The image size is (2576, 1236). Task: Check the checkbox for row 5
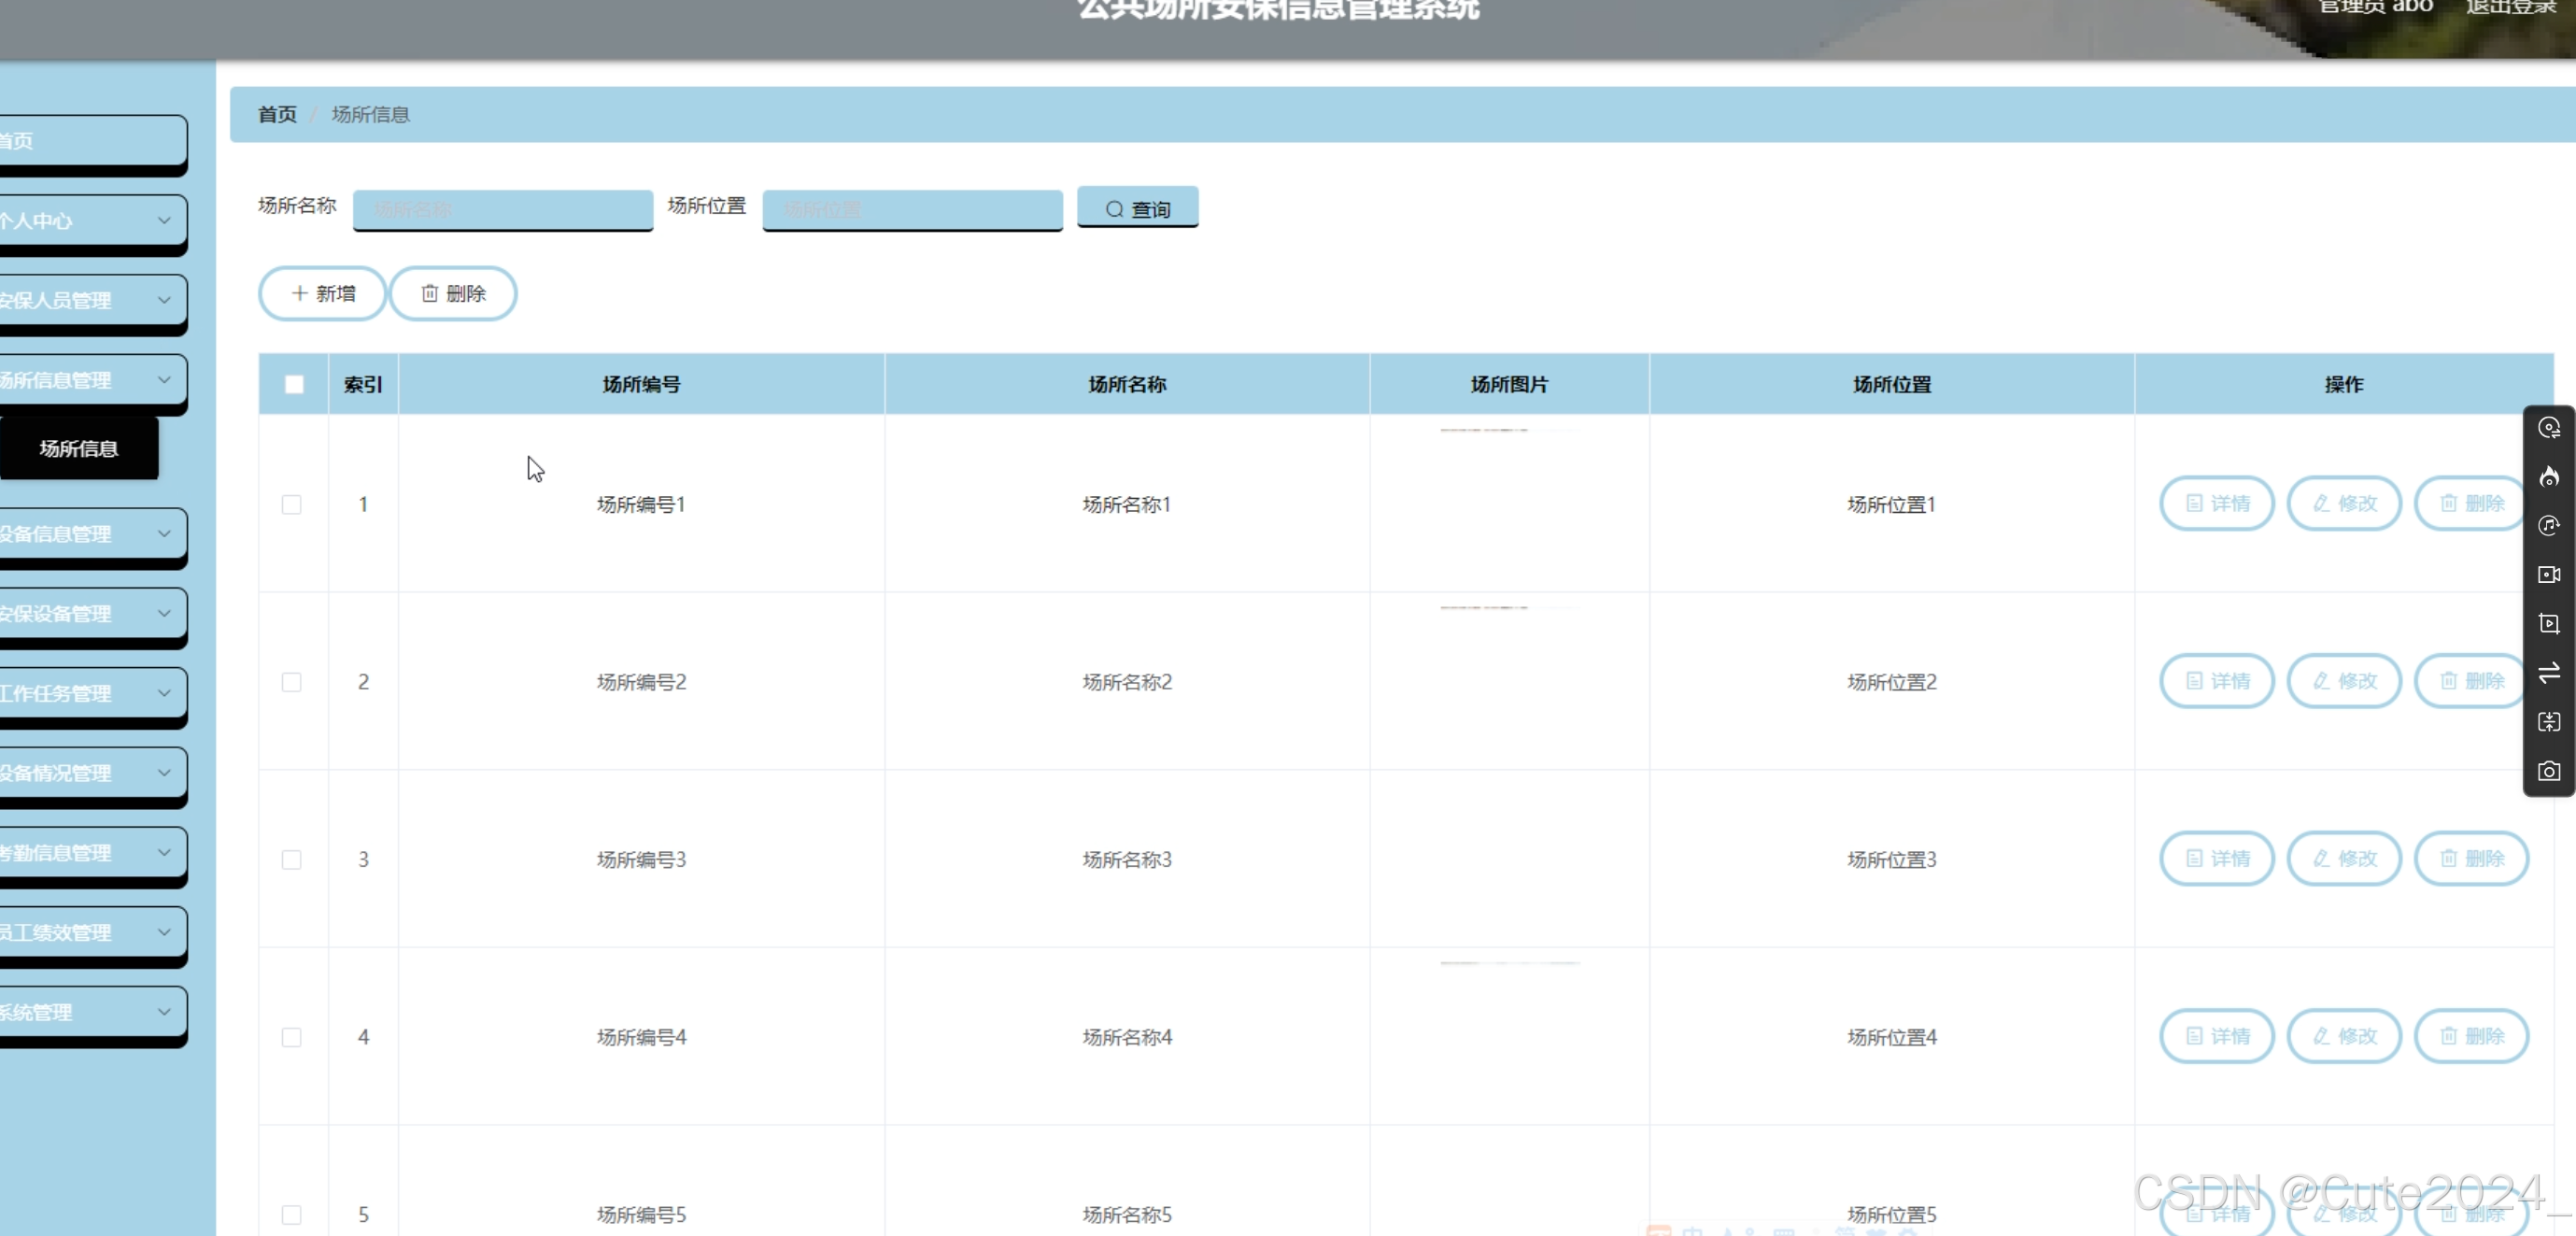coord(291,1215)
